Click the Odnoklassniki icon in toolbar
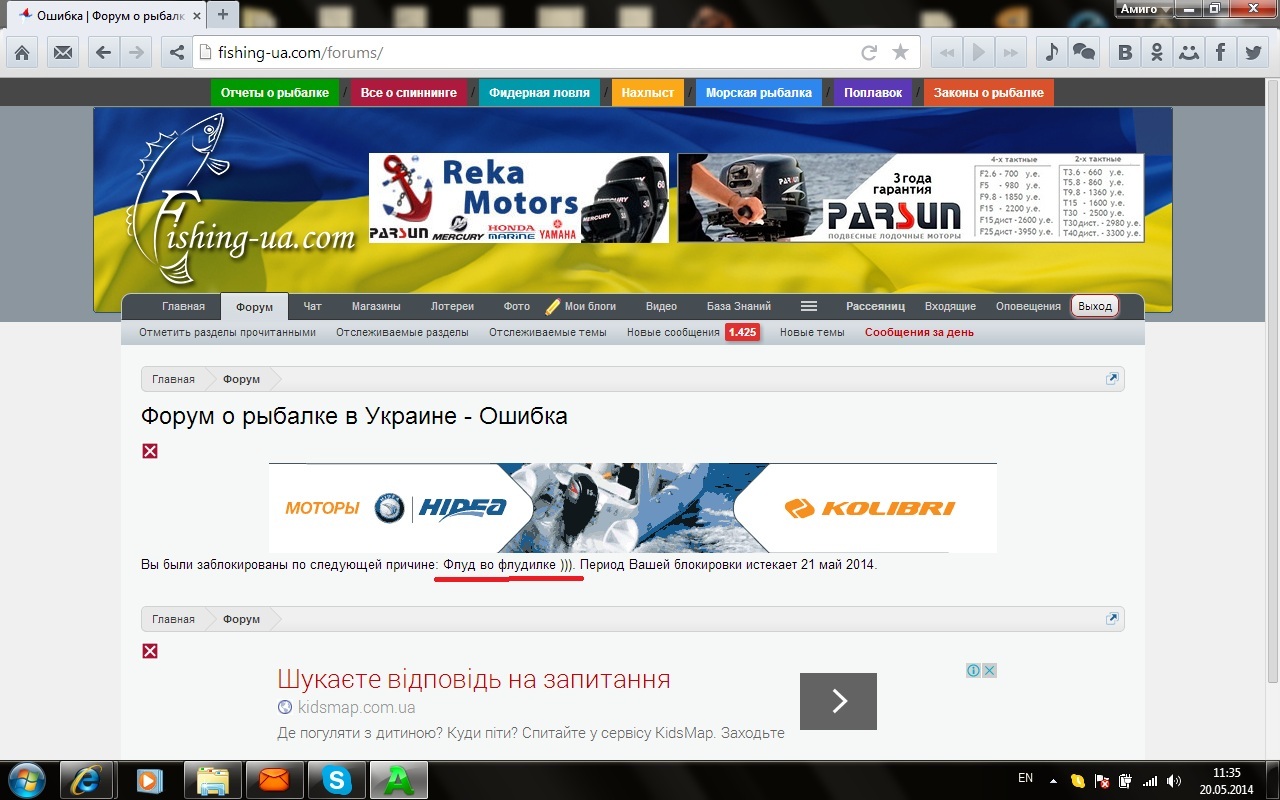The image size is (1280, 800). (x=1157, y=53)
